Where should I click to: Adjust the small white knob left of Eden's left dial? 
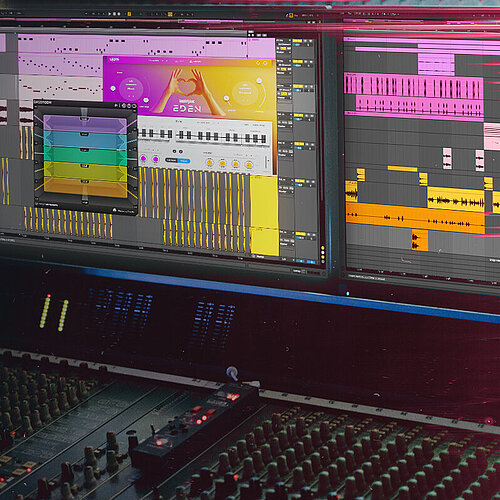click(x=113, y=89)
